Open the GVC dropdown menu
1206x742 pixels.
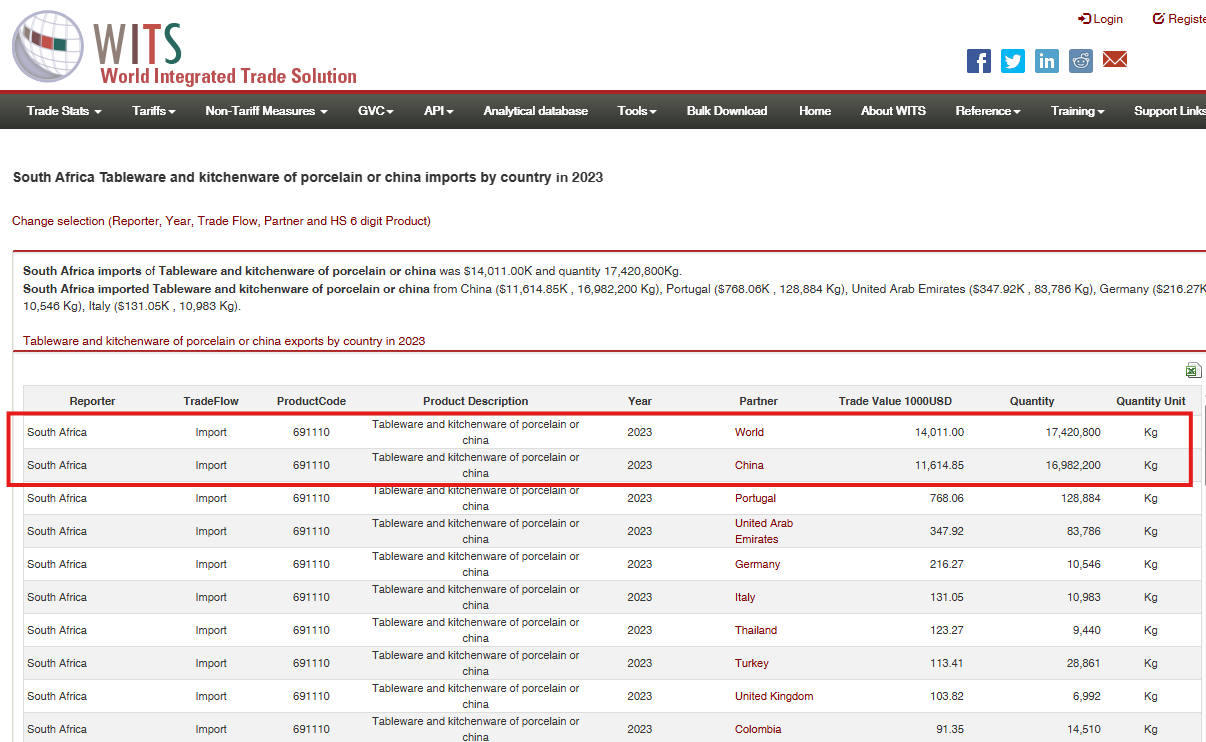(376, 111)
